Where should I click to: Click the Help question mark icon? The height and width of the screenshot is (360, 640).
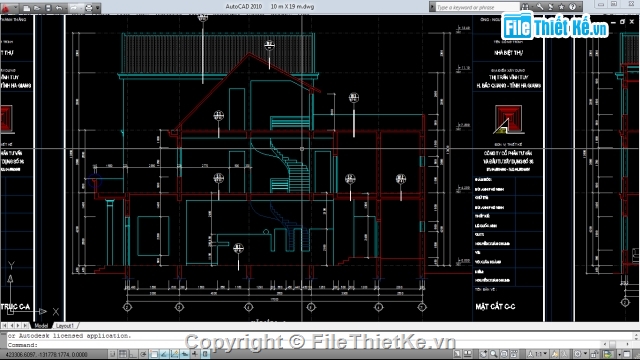[572, 7]
